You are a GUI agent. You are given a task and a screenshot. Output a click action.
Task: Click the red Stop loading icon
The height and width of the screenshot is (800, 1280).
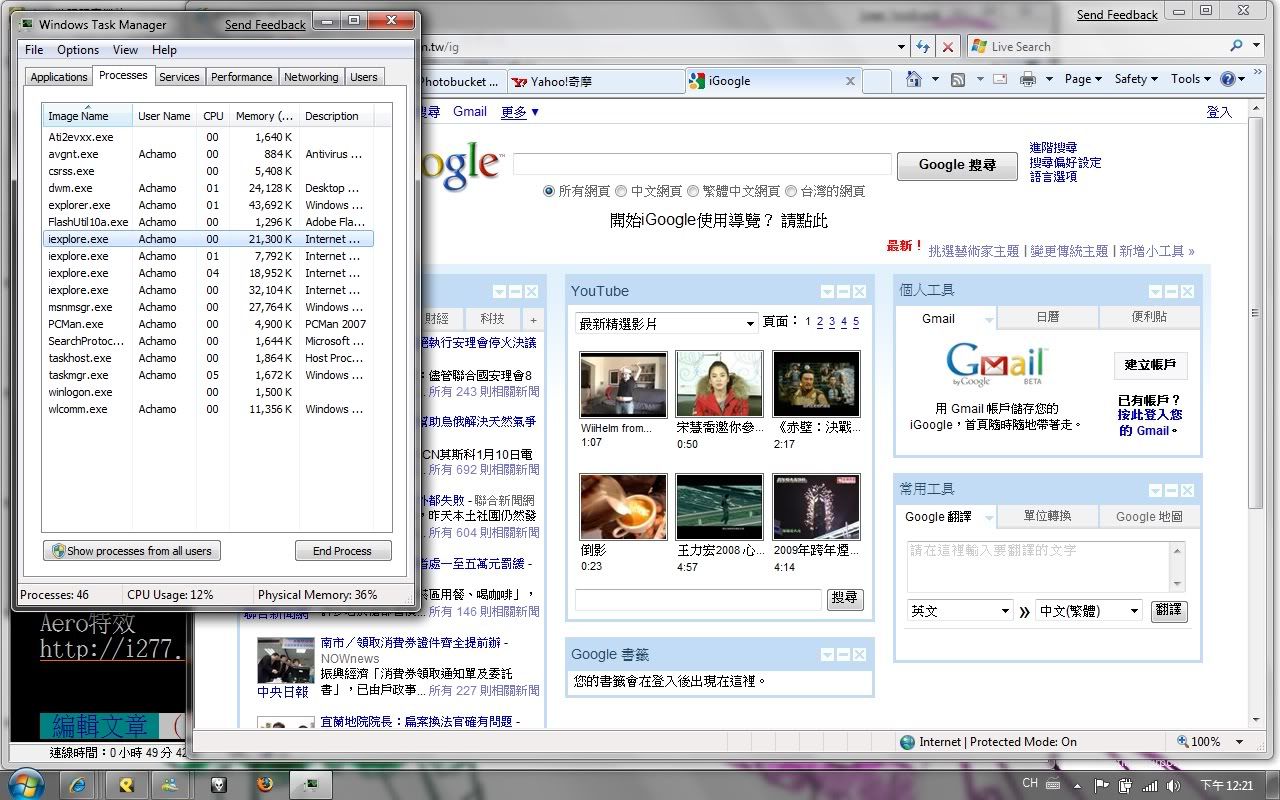click(x=948, y=47)
